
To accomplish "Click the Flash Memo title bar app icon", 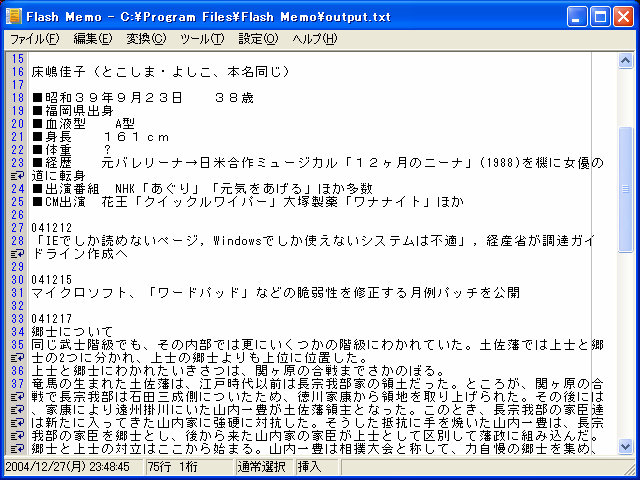I will [14, 15].
